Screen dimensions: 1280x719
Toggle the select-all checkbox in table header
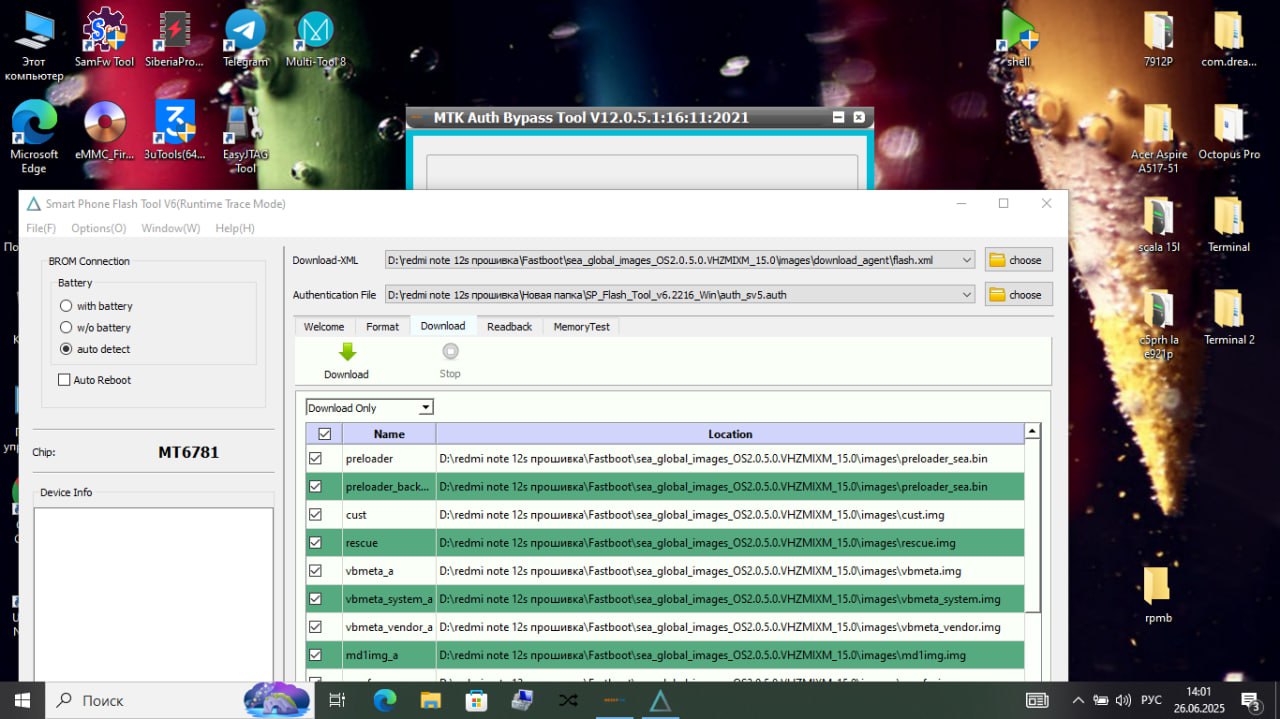324,434
